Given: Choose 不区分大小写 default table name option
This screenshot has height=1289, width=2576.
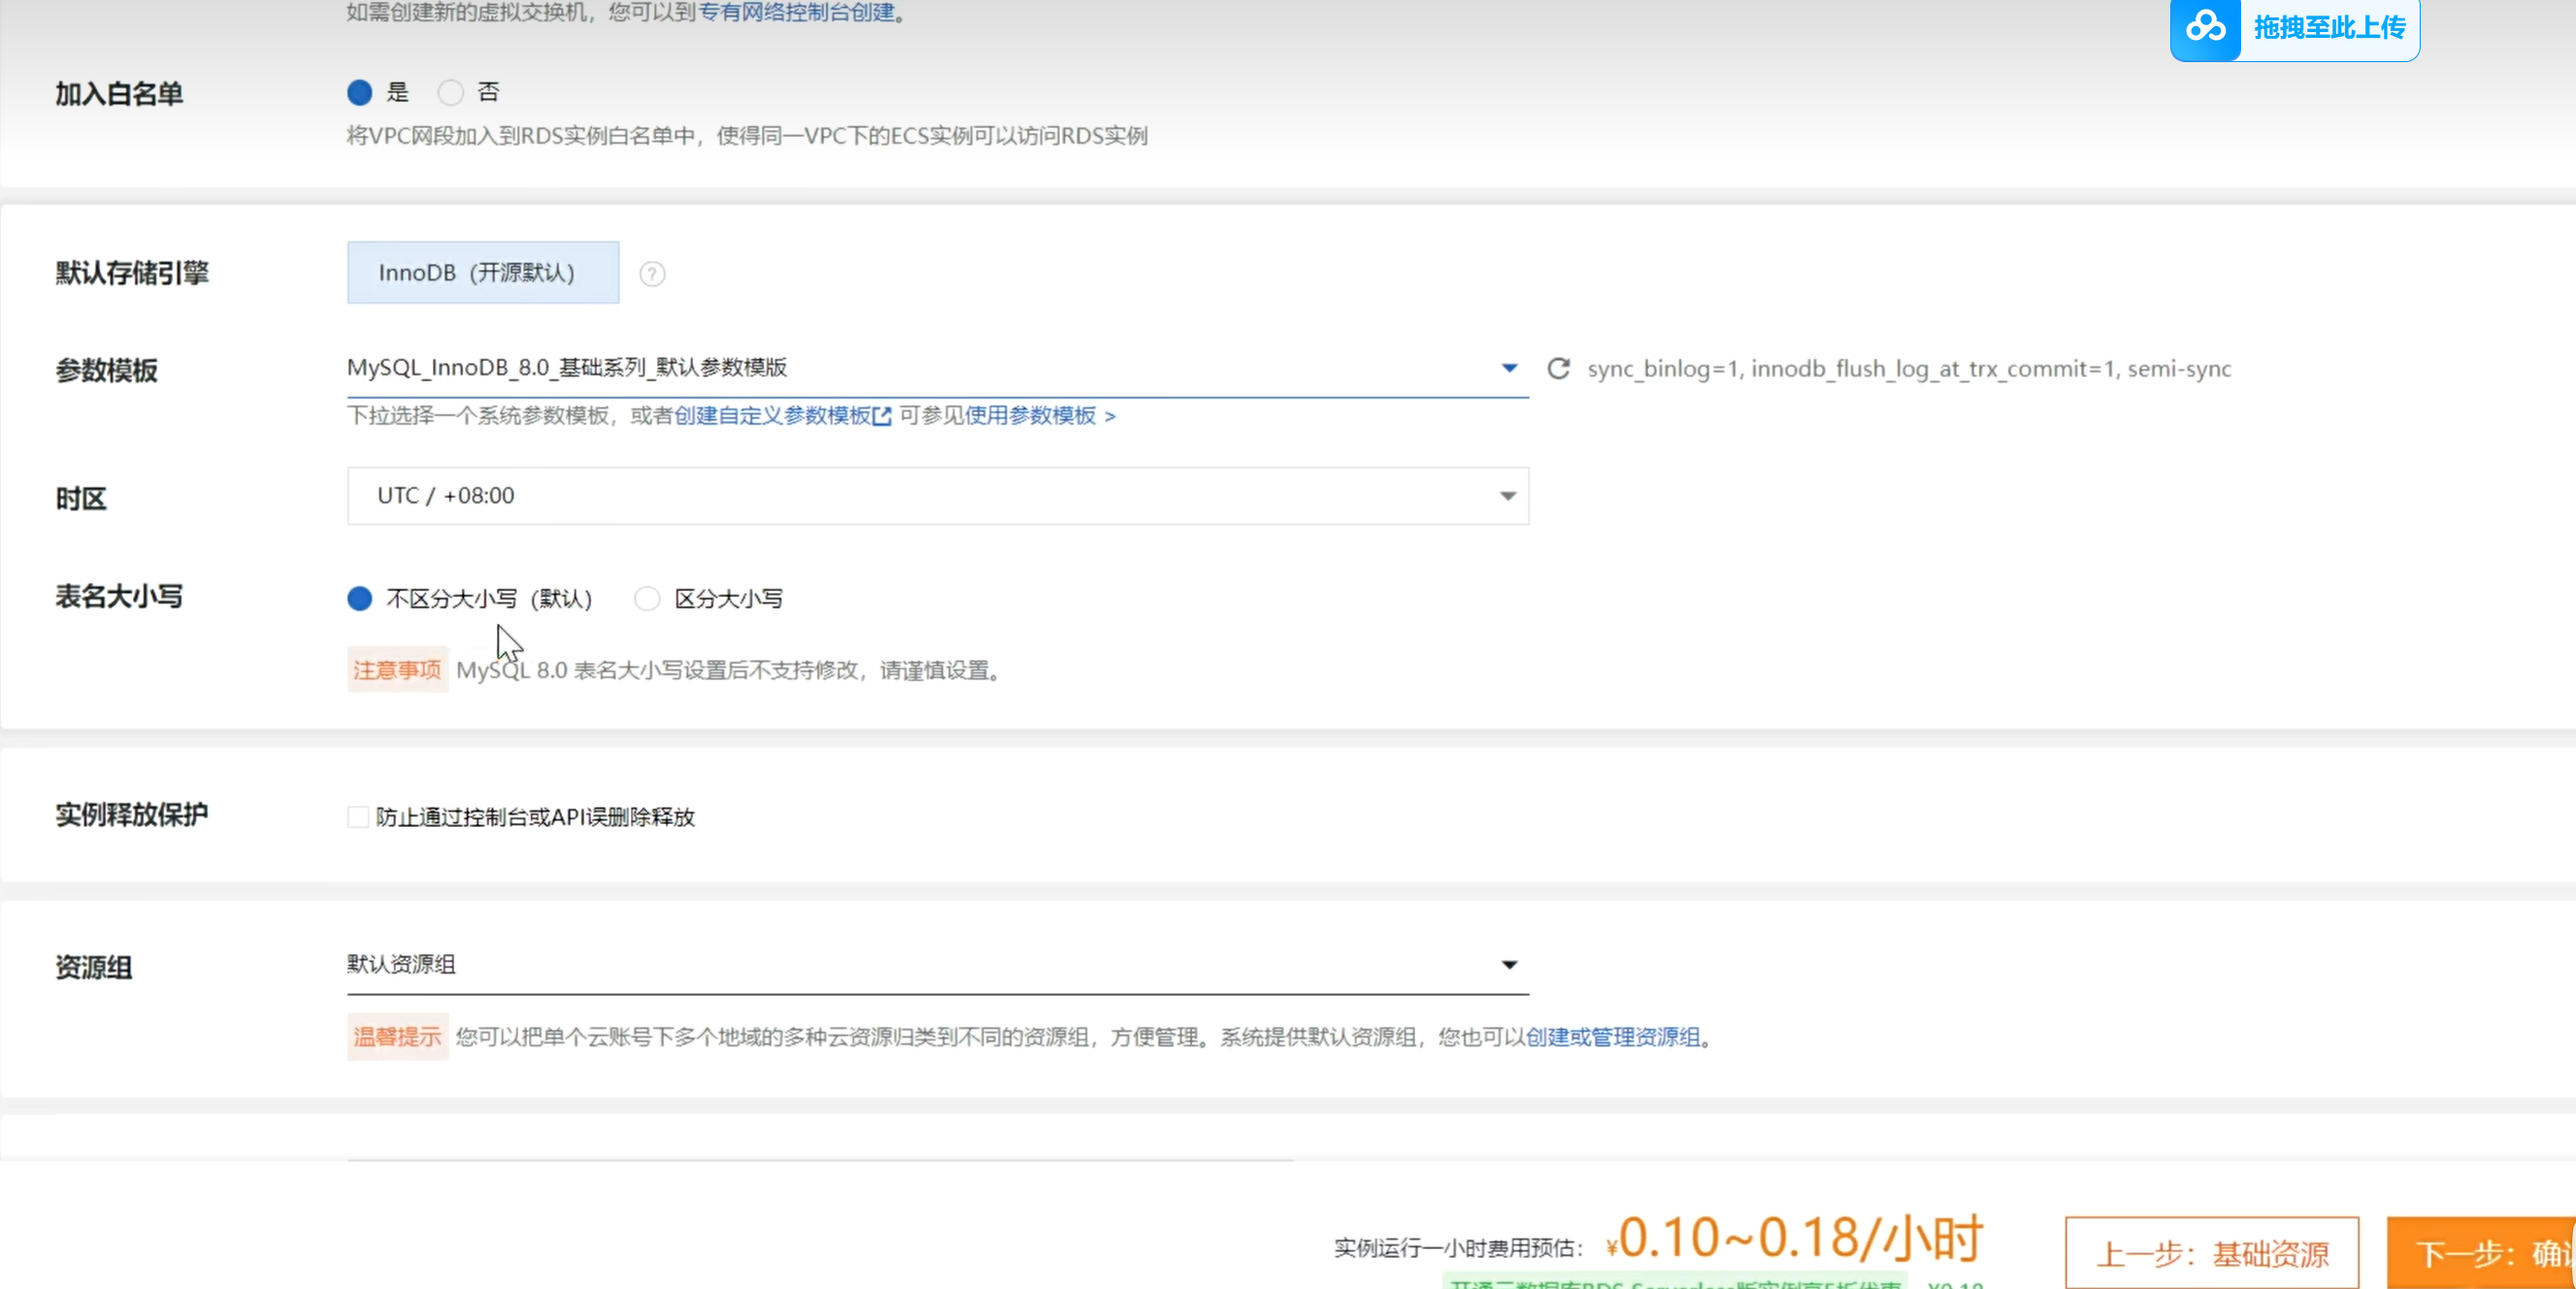Looking at the screenshot, I should [x=360, y=599].
